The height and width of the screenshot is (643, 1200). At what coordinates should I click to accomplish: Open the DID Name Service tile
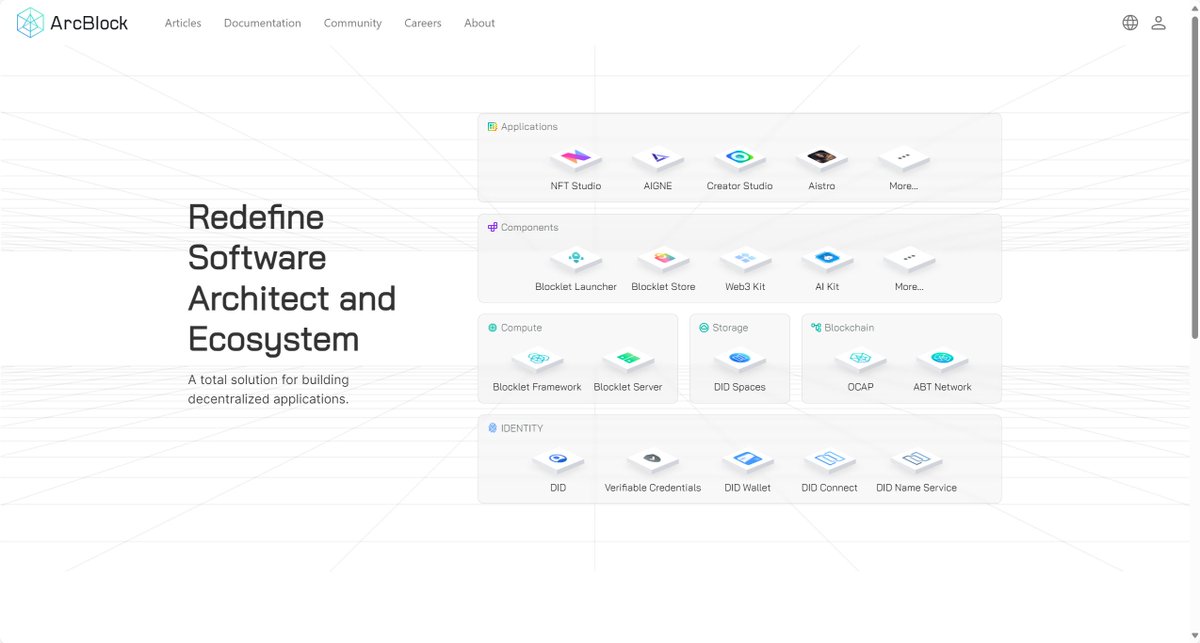click(916, 470)
